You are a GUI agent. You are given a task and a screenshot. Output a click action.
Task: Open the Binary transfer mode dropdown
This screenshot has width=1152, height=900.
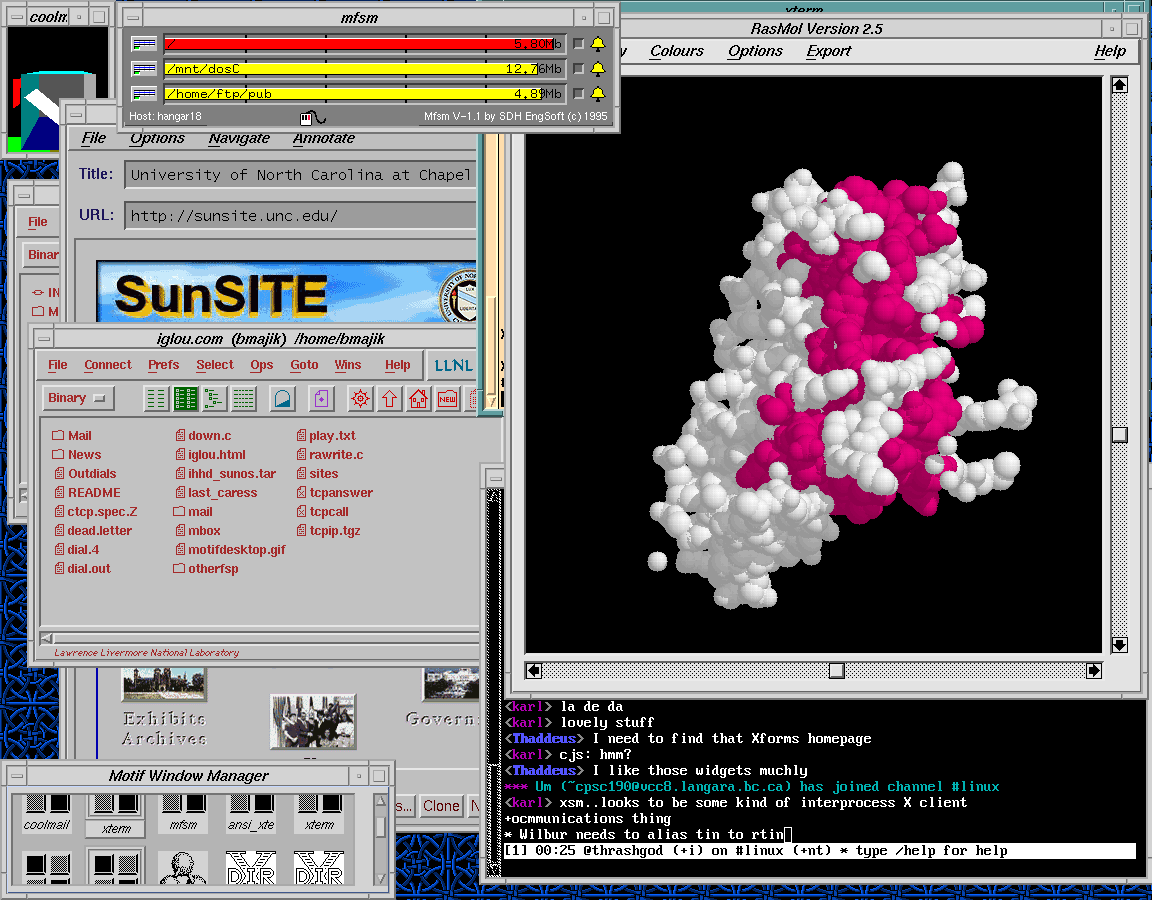78,398
